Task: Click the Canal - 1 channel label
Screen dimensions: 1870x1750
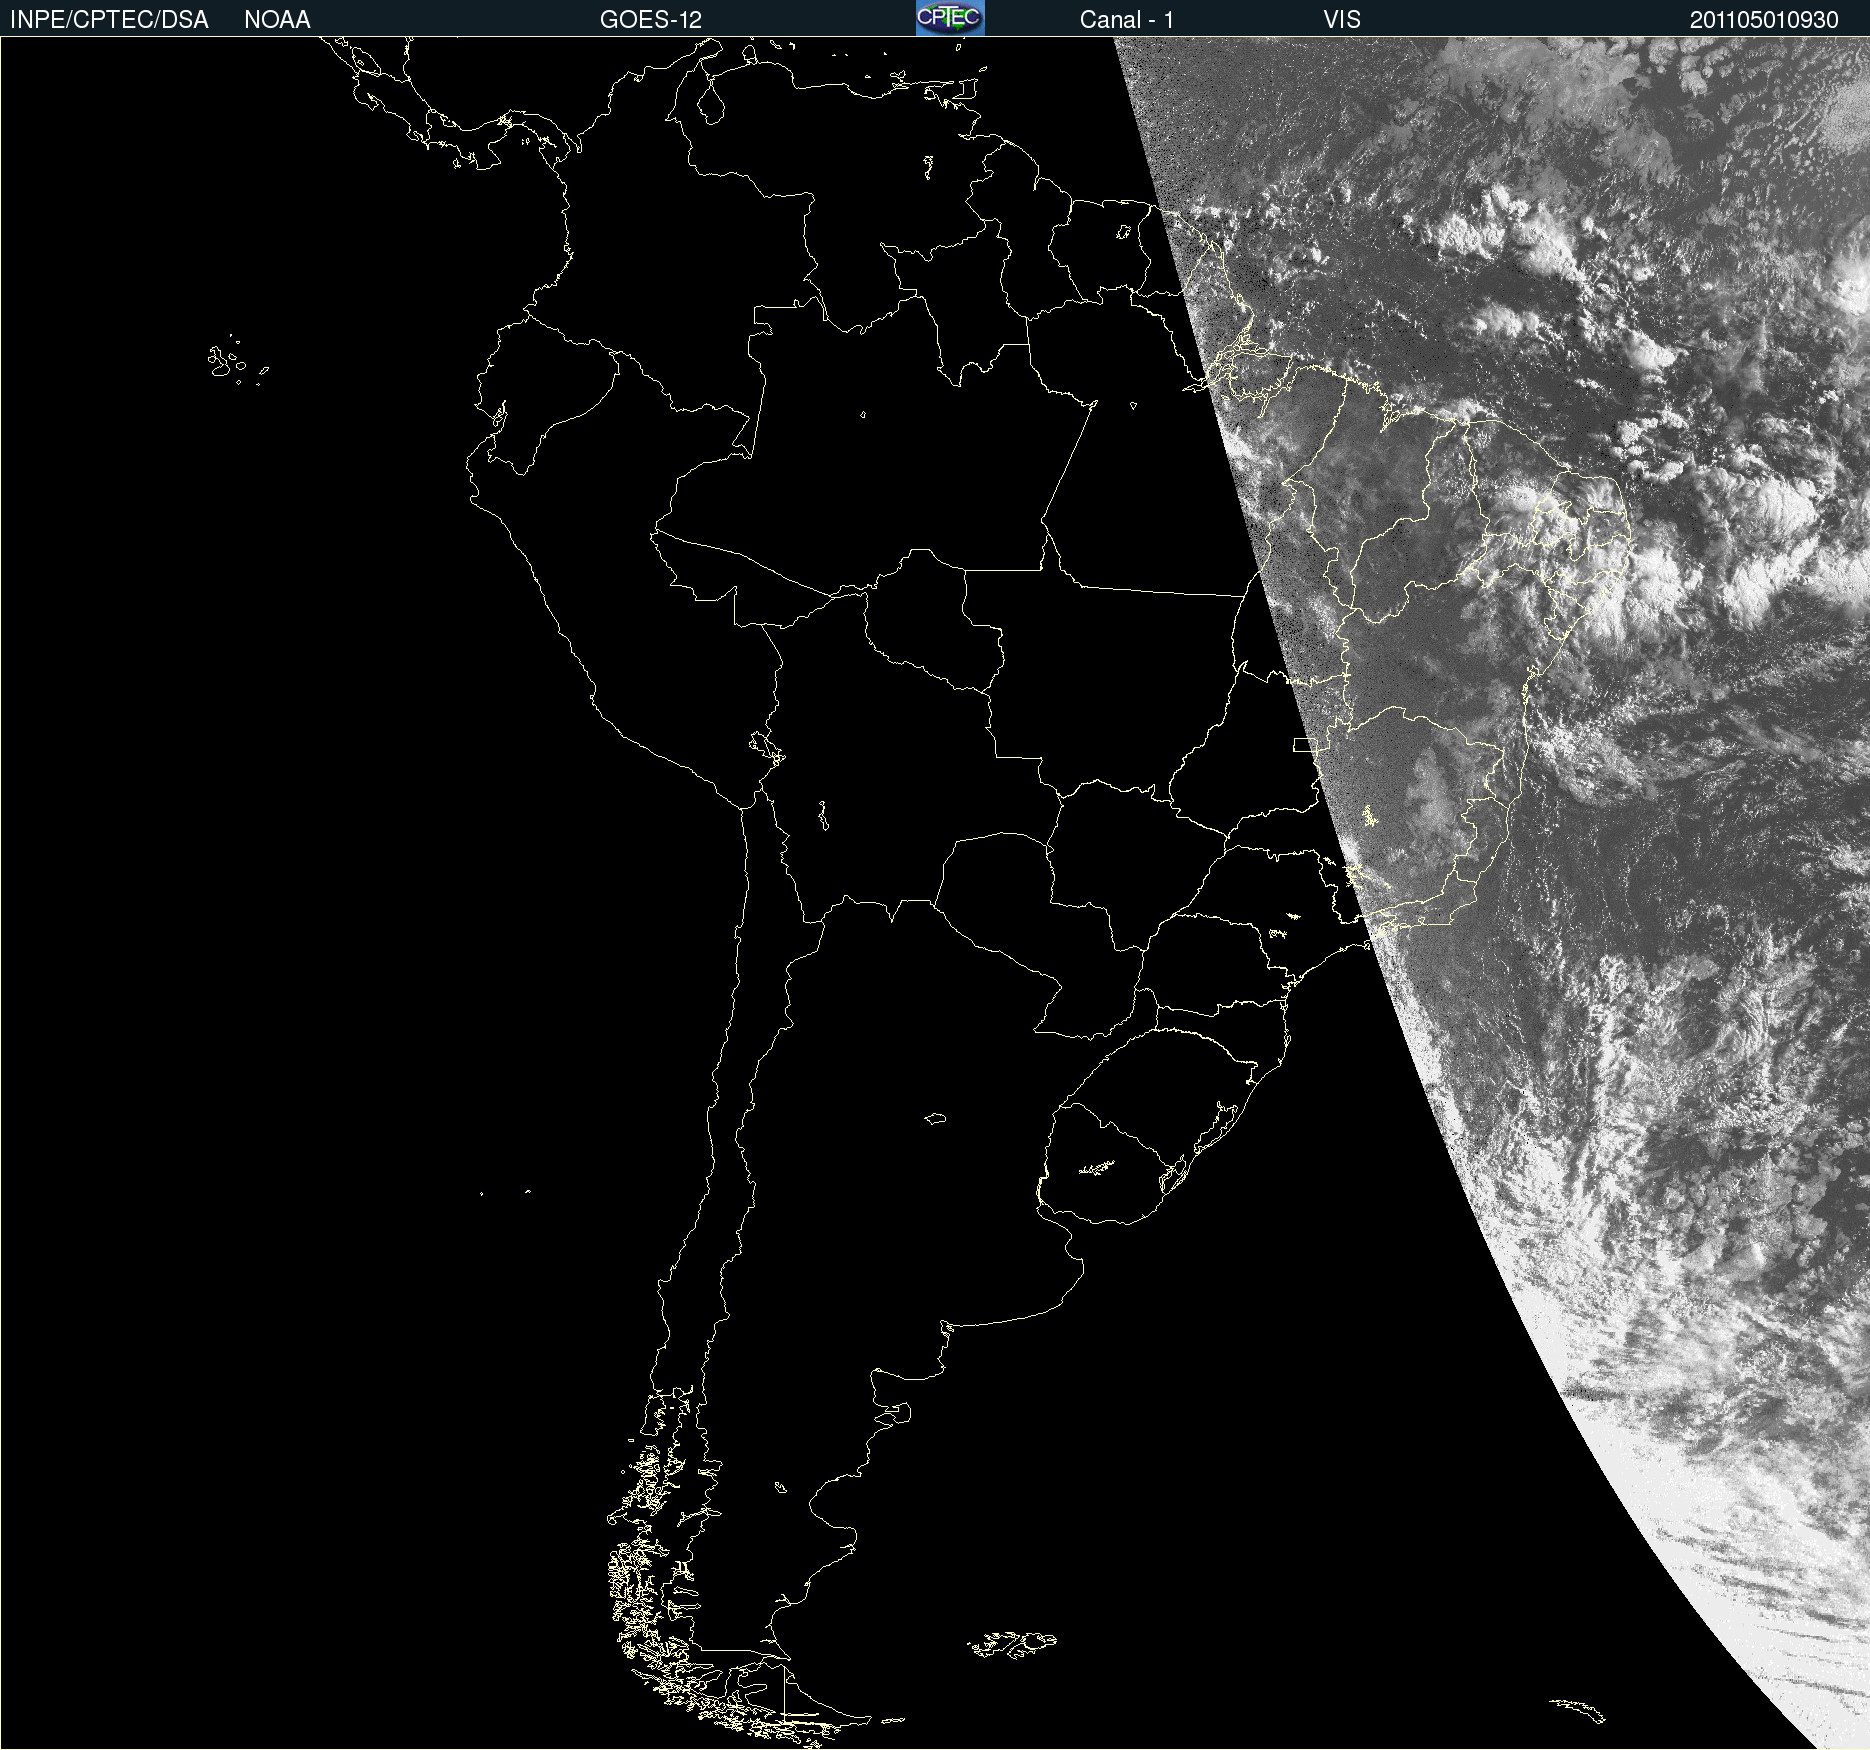Action: 1127,20
